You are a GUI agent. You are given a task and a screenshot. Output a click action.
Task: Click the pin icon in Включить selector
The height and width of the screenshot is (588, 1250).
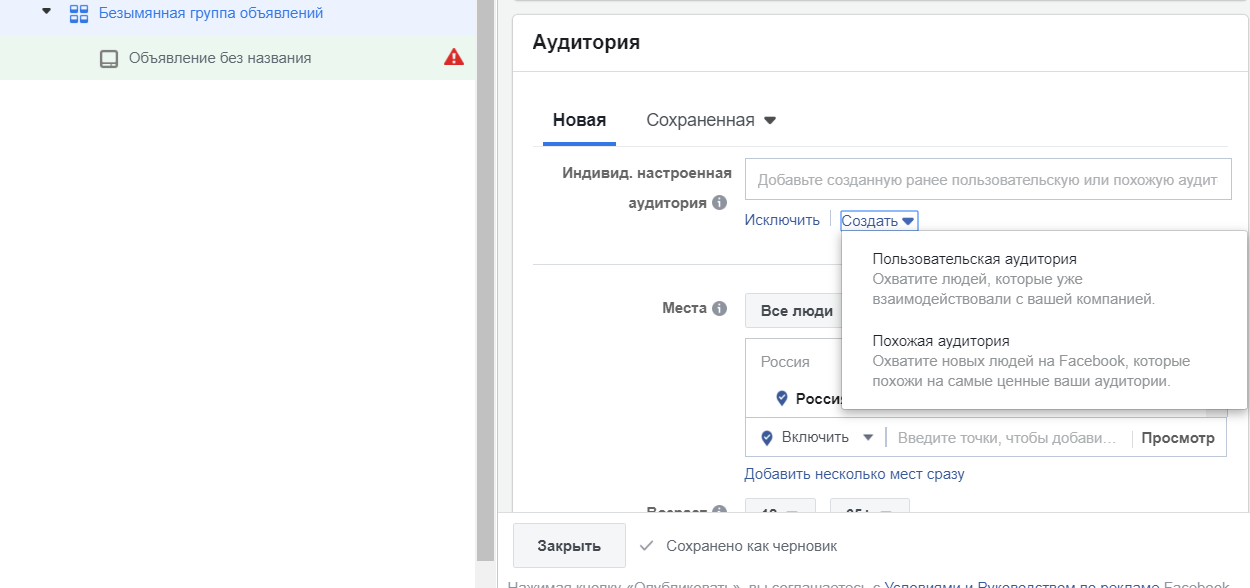(767, 438)
